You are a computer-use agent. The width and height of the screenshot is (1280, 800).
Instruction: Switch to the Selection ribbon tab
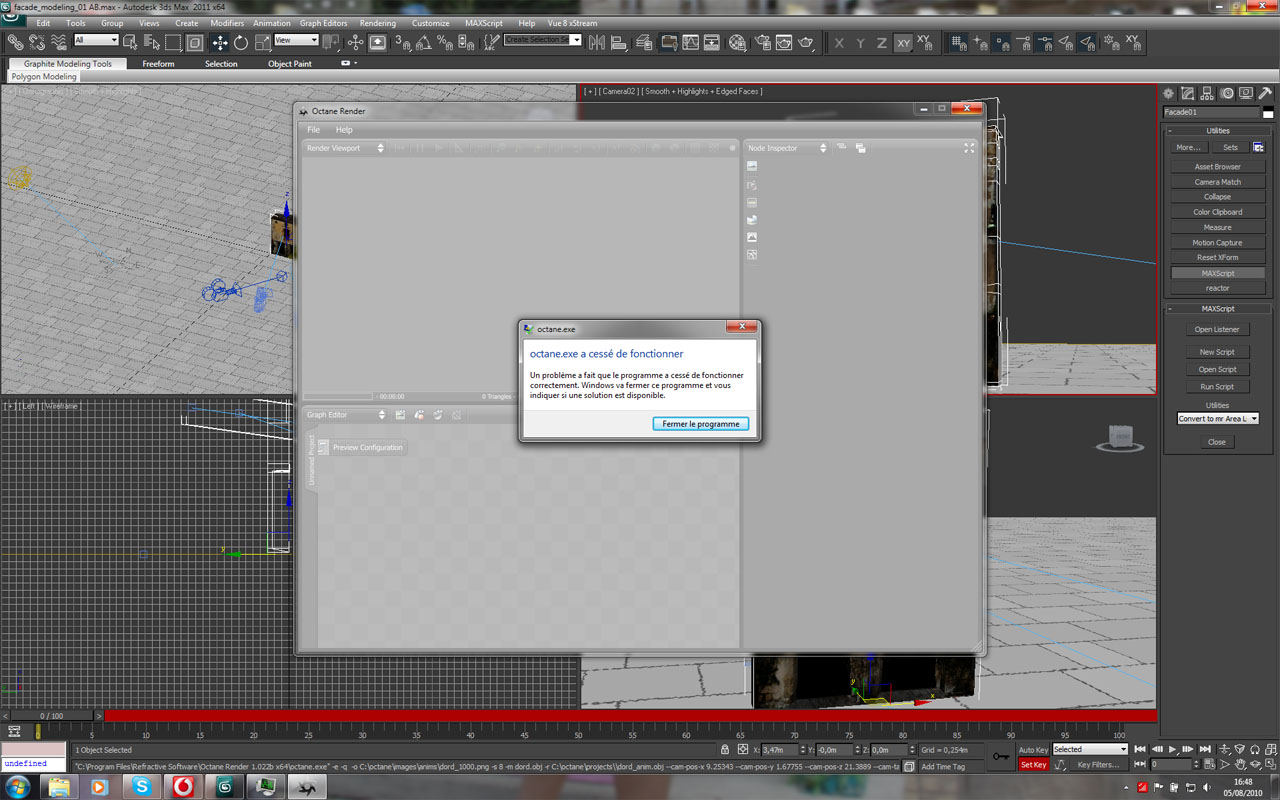click(x=221, y=64)
